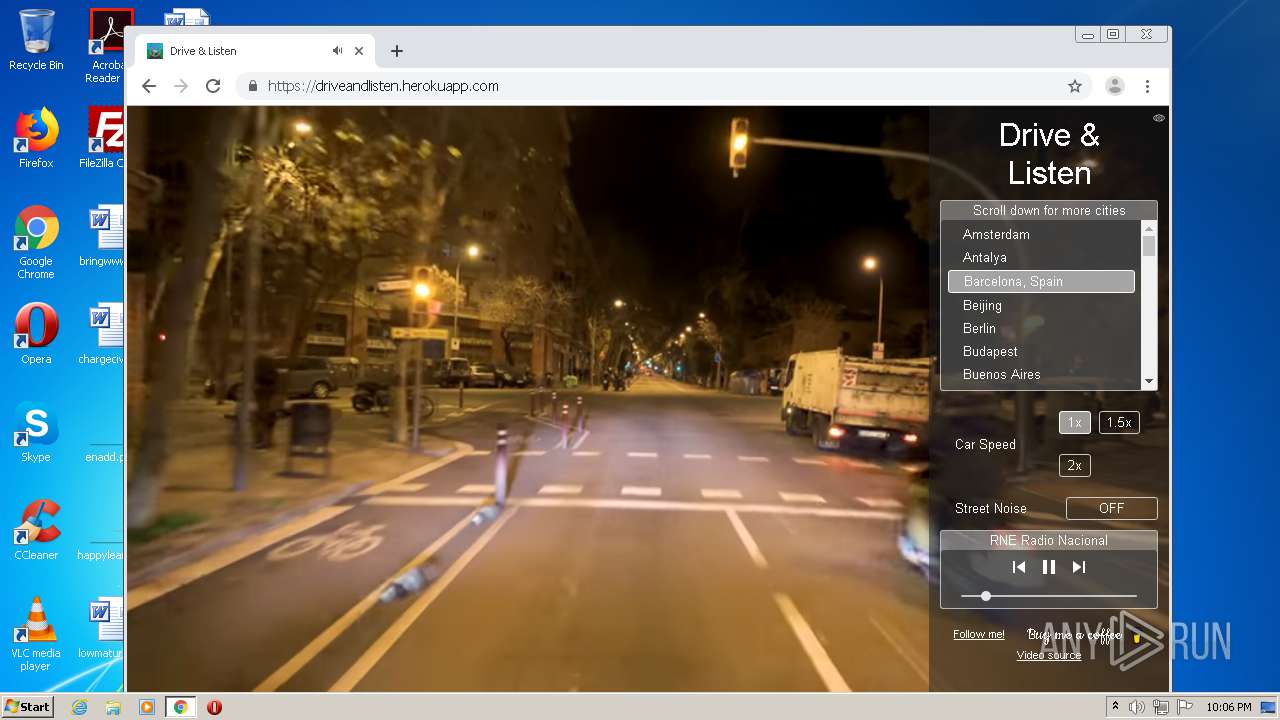Image resolution: width=1280 pixels, height=720 pixels.
Task: Adjust the radio volume slider
Action: (1048, 596)
